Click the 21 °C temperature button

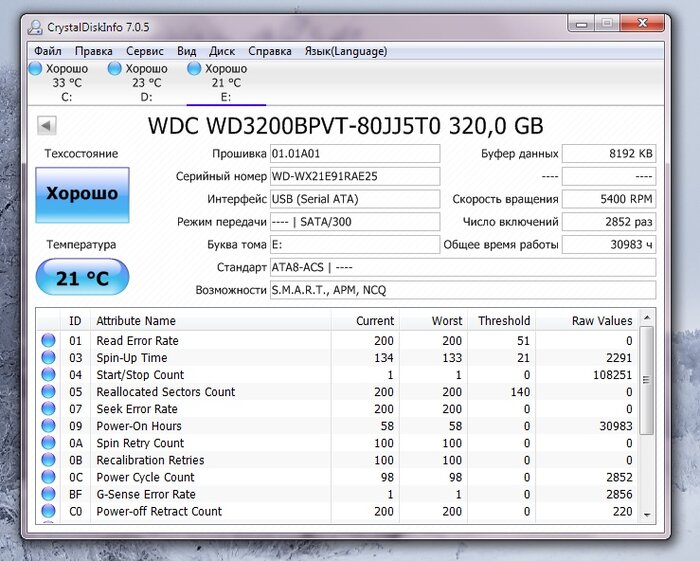82,278
